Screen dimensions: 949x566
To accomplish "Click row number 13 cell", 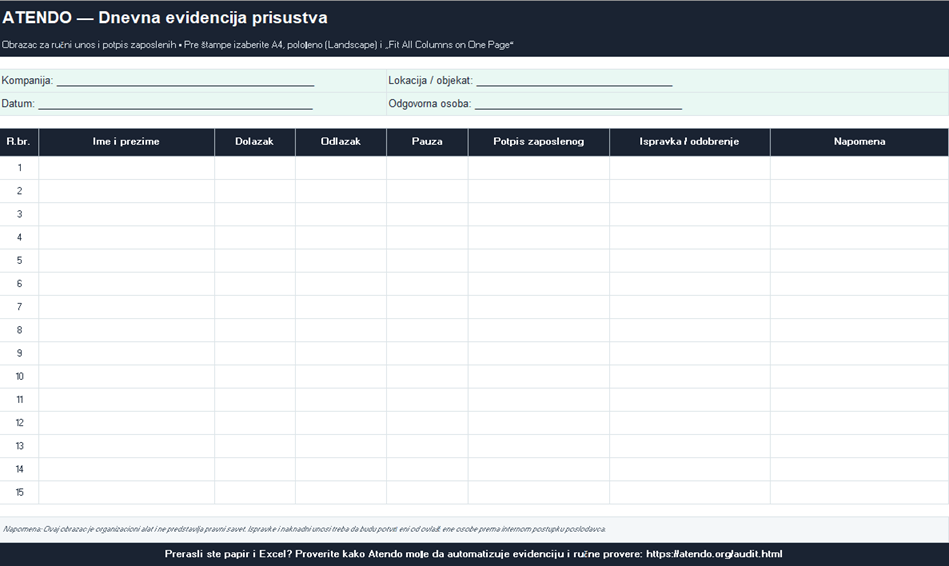I will tap(19, 446).
